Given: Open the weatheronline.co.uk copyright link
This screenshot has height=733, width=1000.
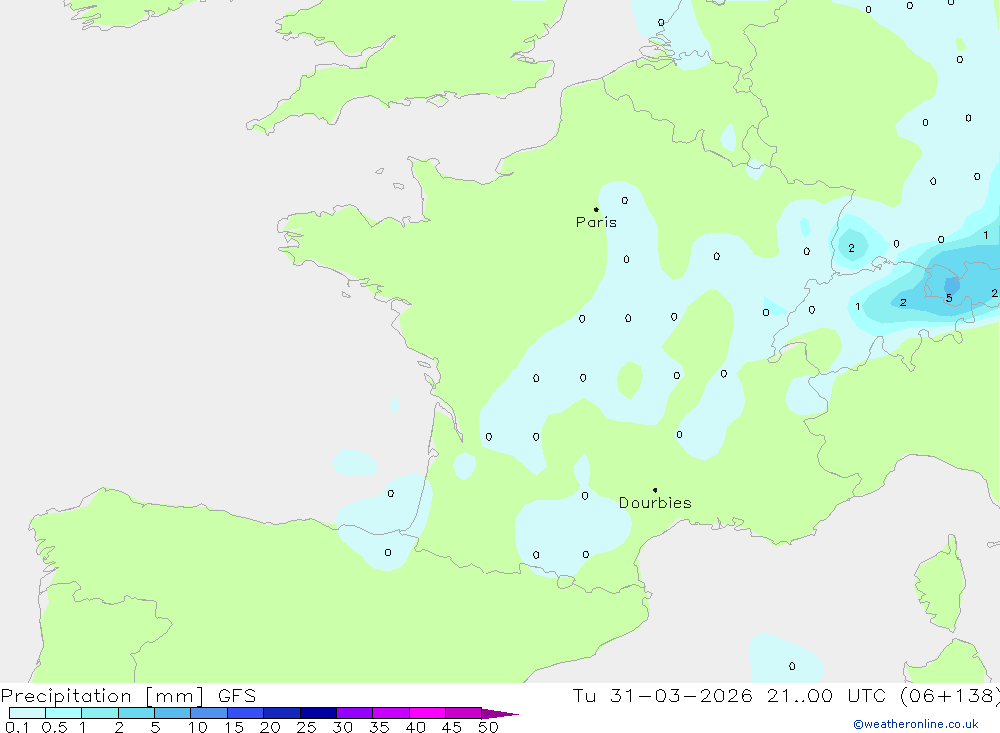Looking at the screenshot, I should (x=915, y=724).
